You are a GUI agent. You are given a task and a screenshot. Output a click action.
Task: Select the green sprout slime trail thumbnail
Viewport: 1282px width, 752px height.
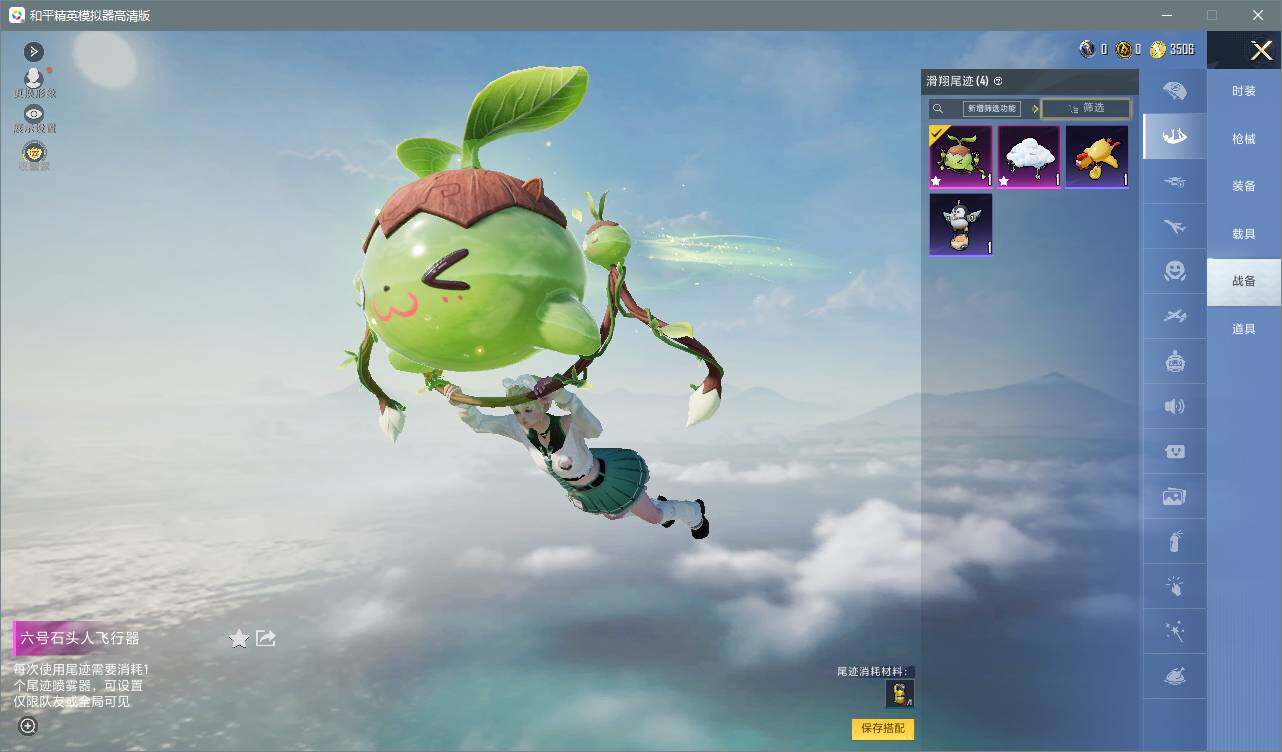click(x=961, y=157)
